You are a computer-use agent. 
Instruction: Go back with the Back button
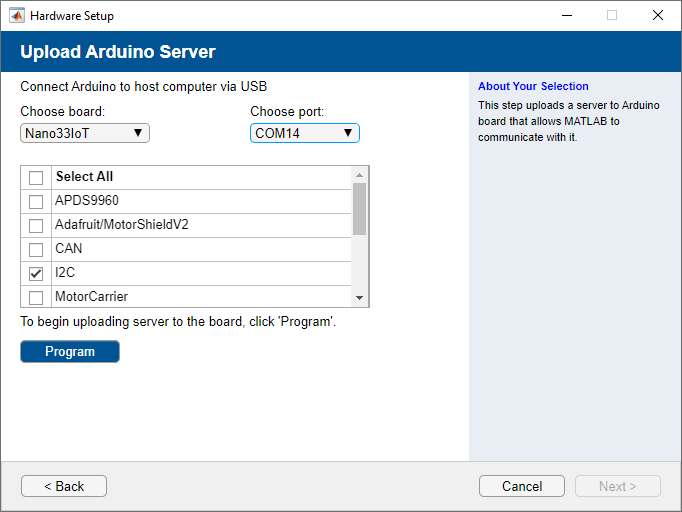[x=64, y=486]
